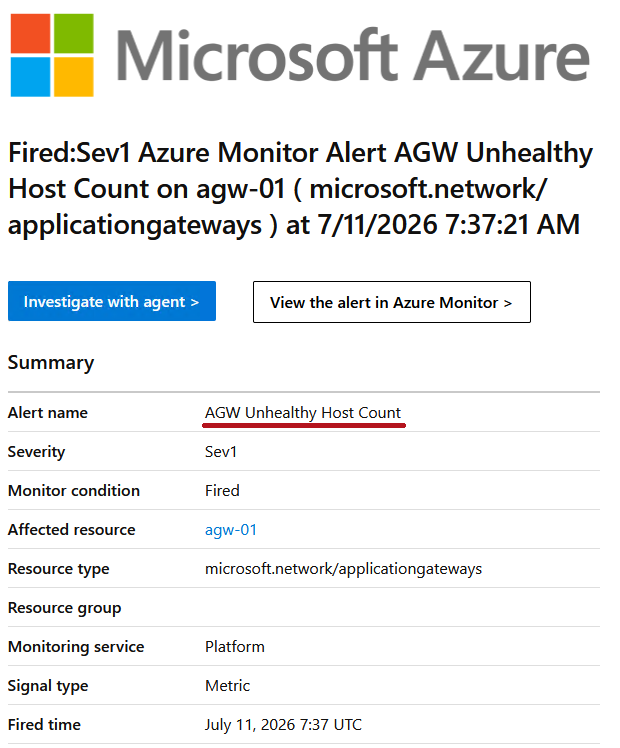Click the July 11, 2026 fired time value
The height and width of the screenshot is (748, 620).
coord(283,725)
